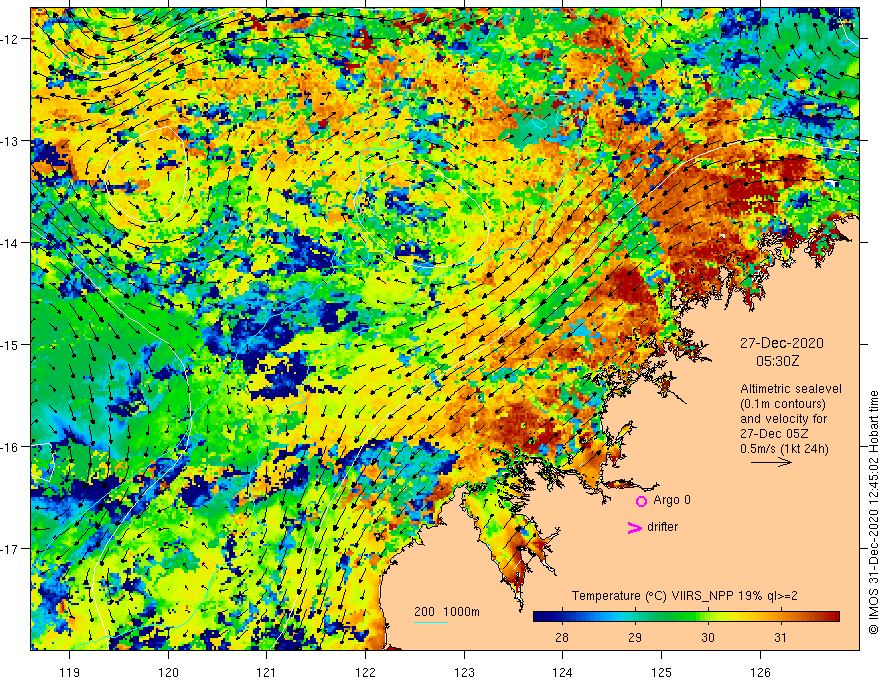Screen dimensions: 880x680
Task: Click latitude axis label '-14'
Action: click(x=11, y=243)
